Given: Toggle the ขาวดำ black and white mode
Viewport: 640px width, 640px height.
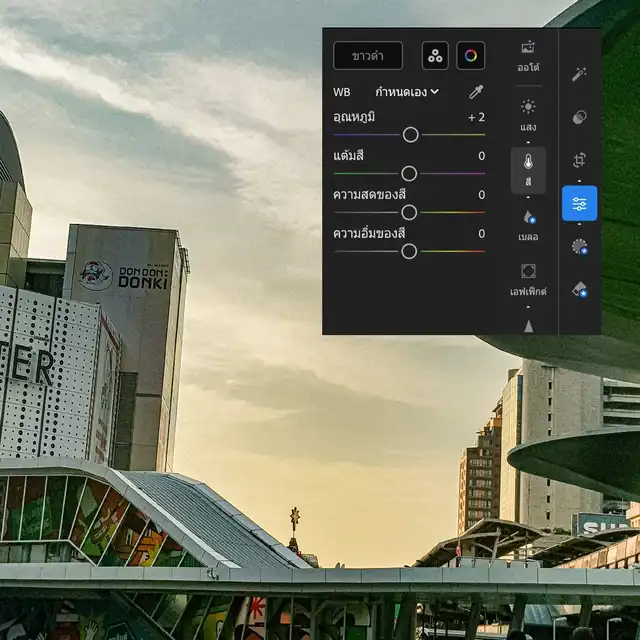Looking at the screenshot, I should [x=368, y=56].
